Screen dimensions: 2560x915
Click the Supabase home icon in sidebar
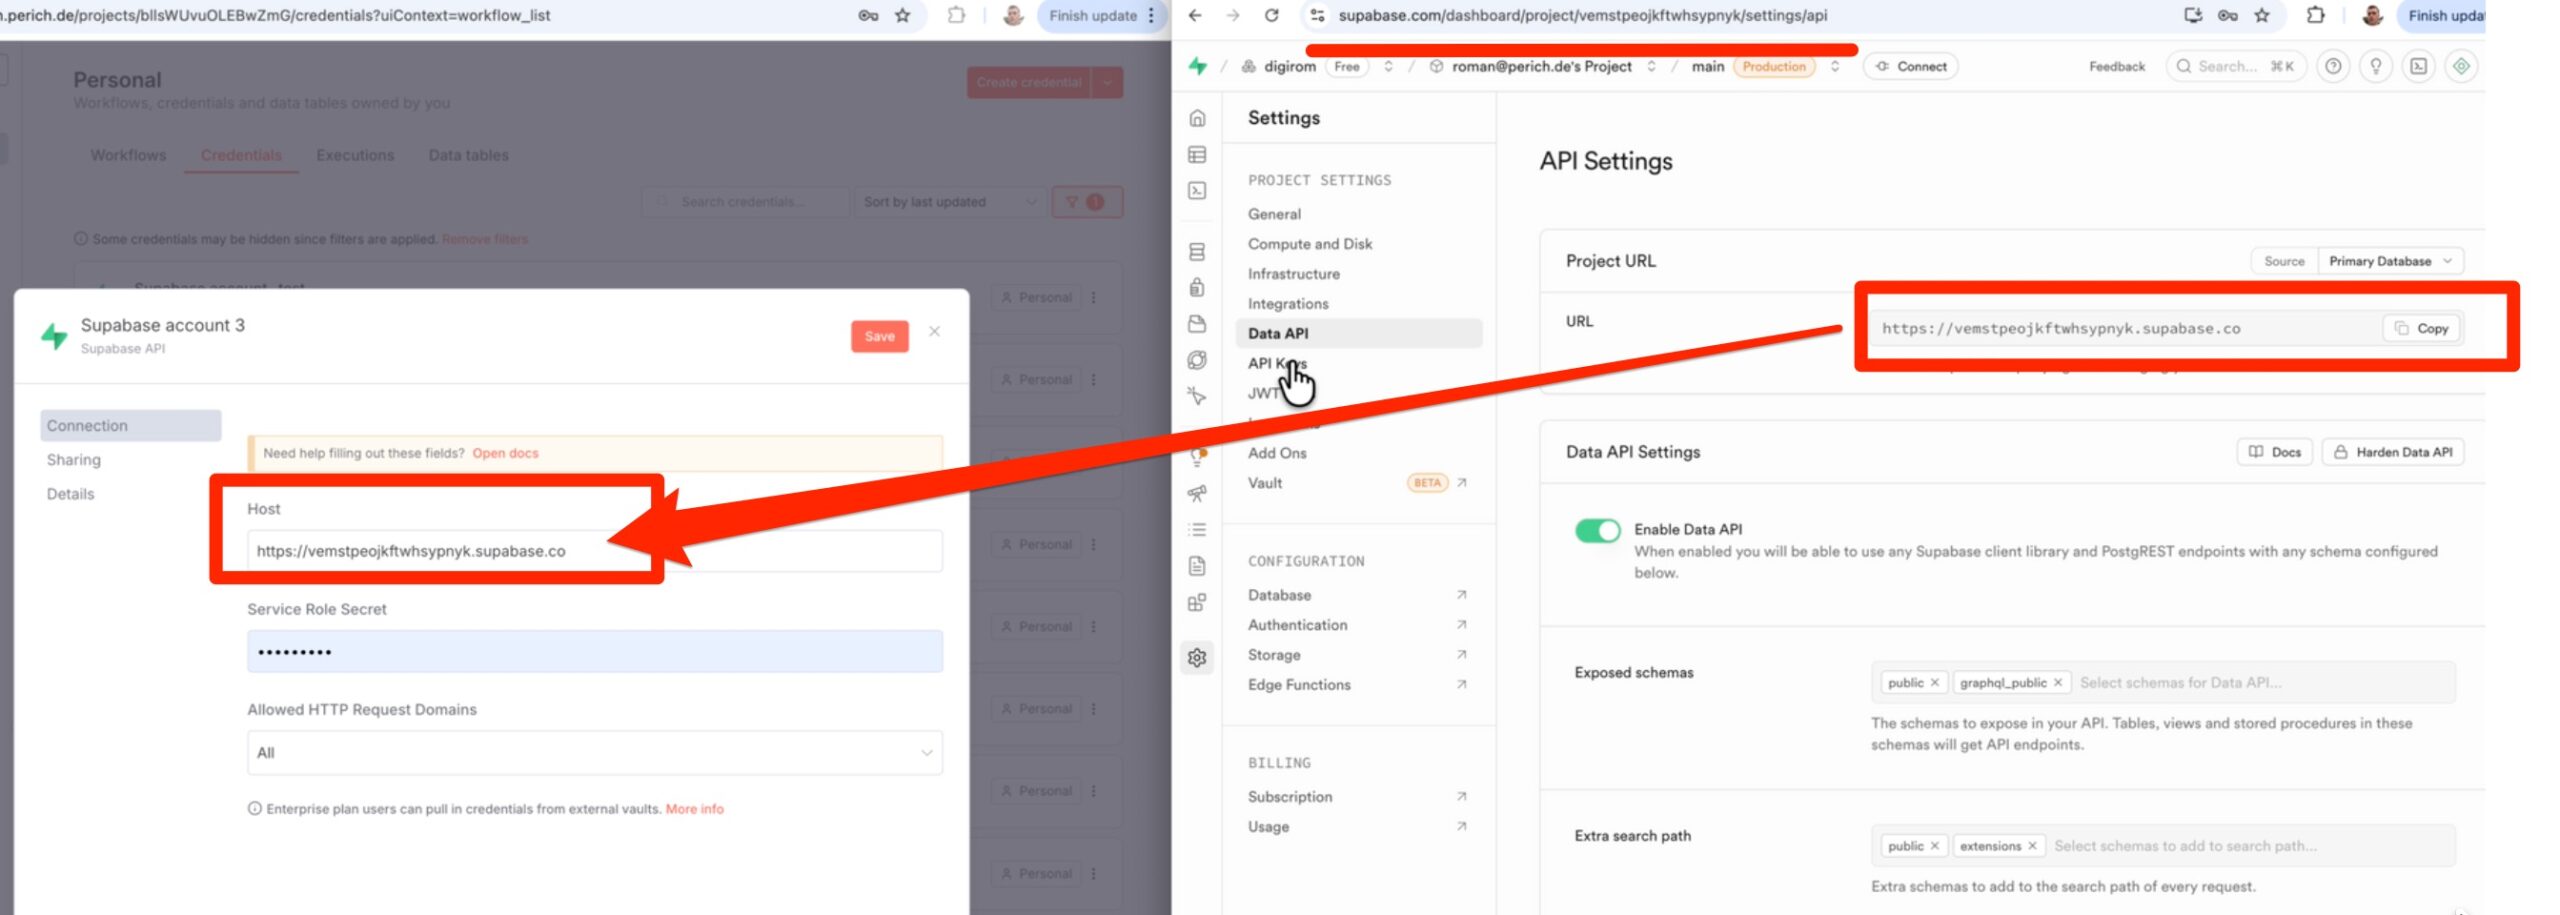pyautogui.click(x=1197, y=119)
